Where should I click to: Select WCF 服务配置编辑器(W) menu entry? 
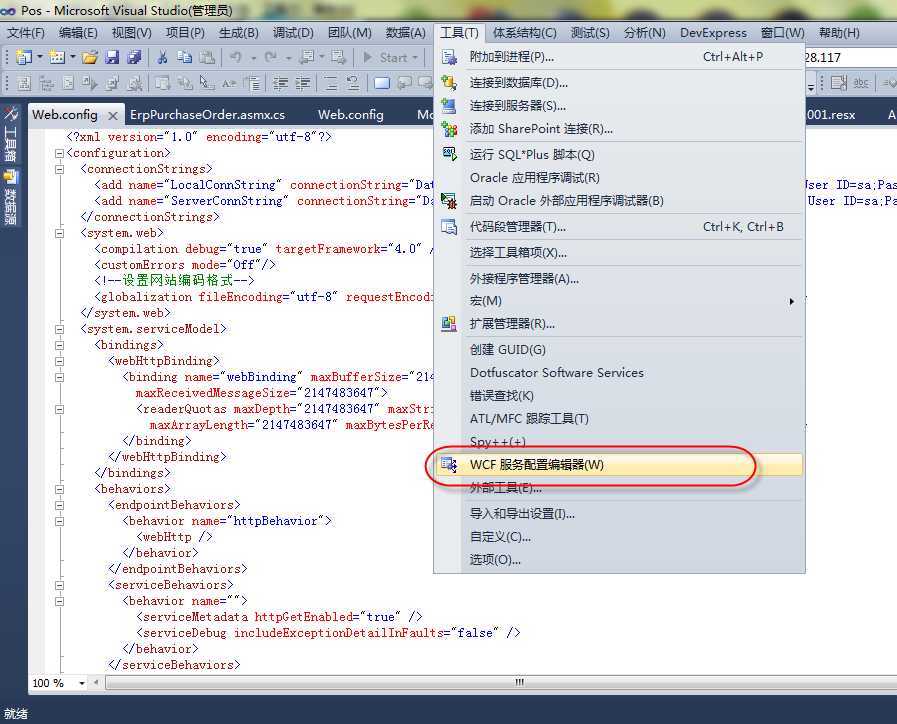coord(620,464)
